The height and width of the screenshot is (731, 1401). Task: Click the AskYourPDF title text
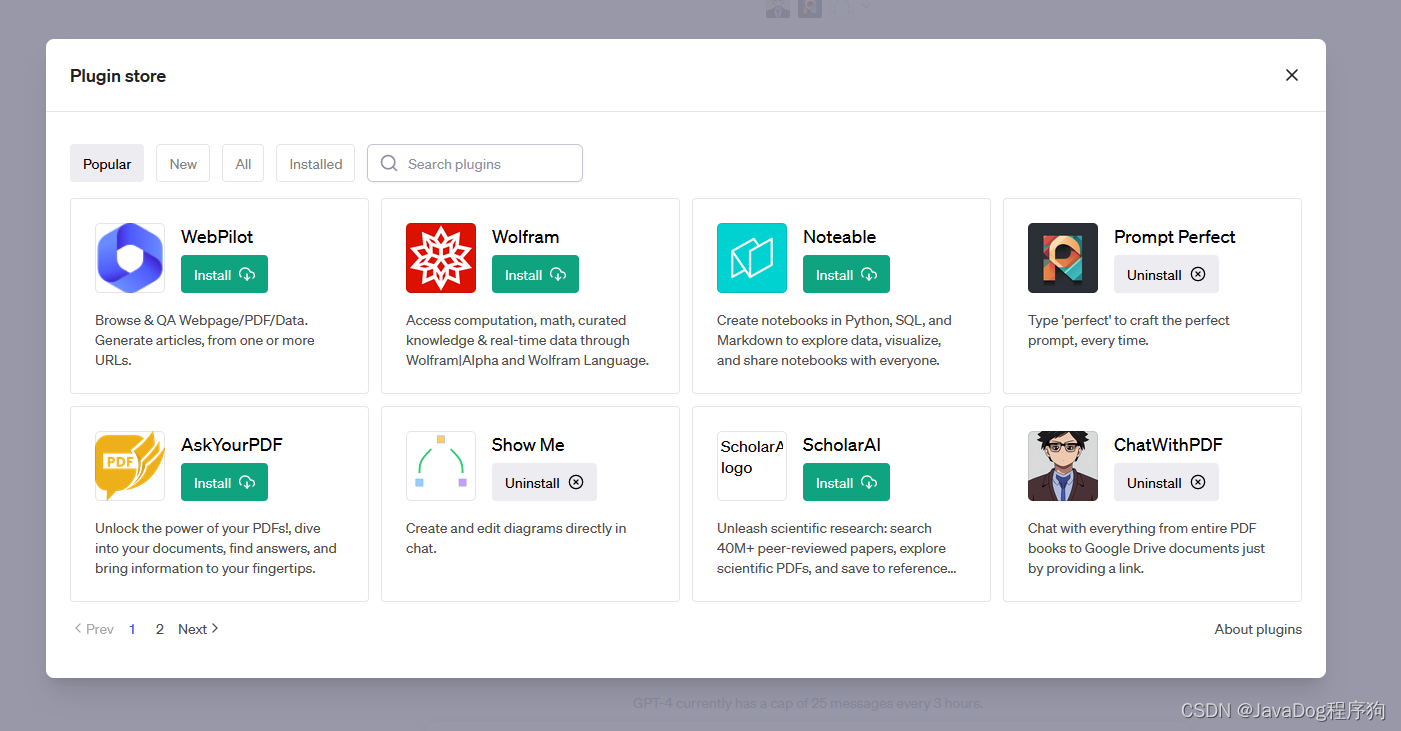click(232, 445)
